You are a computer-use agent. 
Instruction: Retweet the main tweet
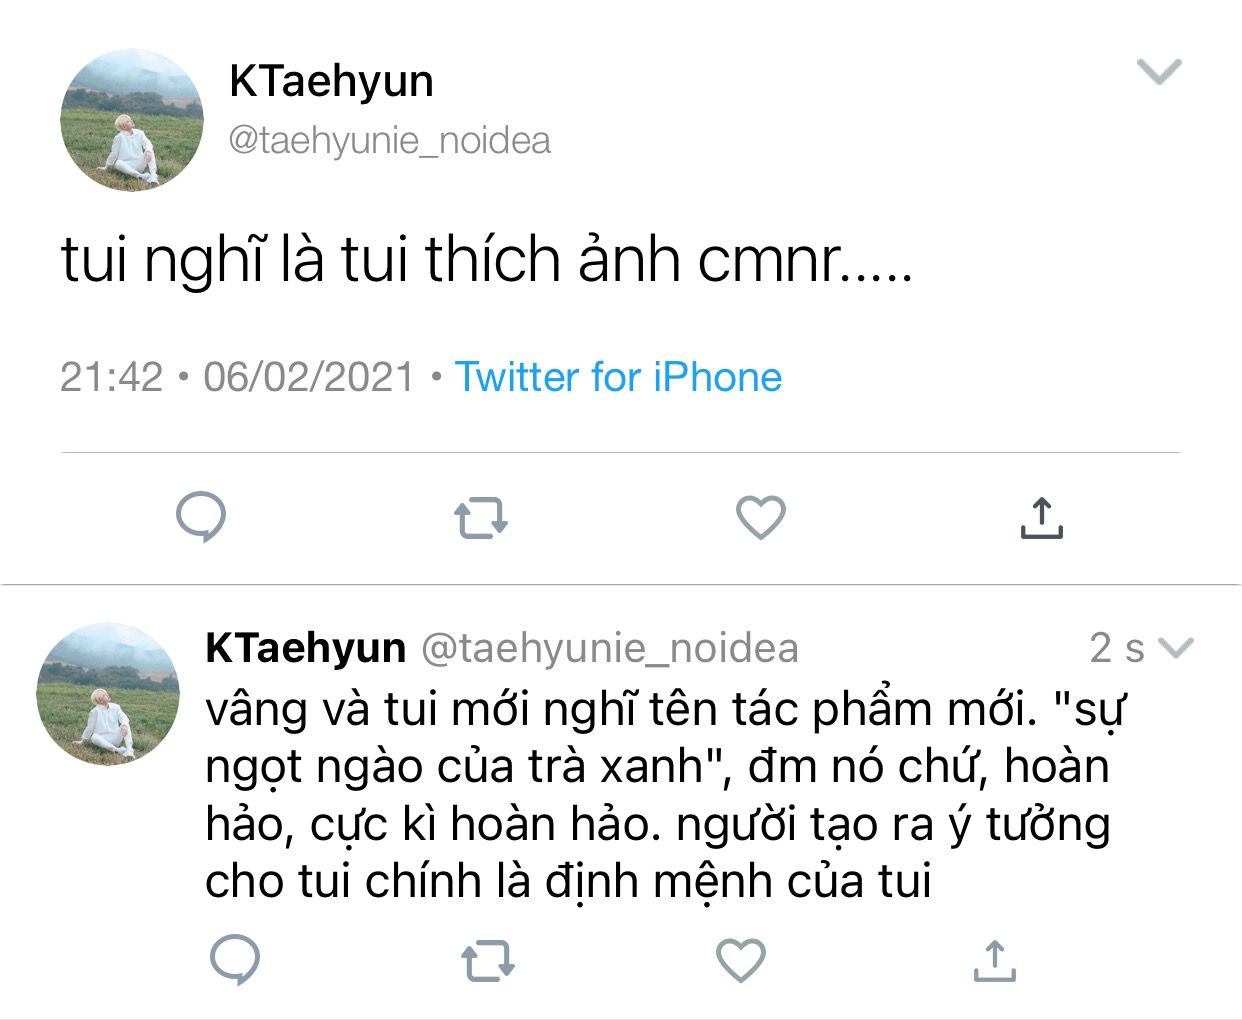[x=481, y=519]
